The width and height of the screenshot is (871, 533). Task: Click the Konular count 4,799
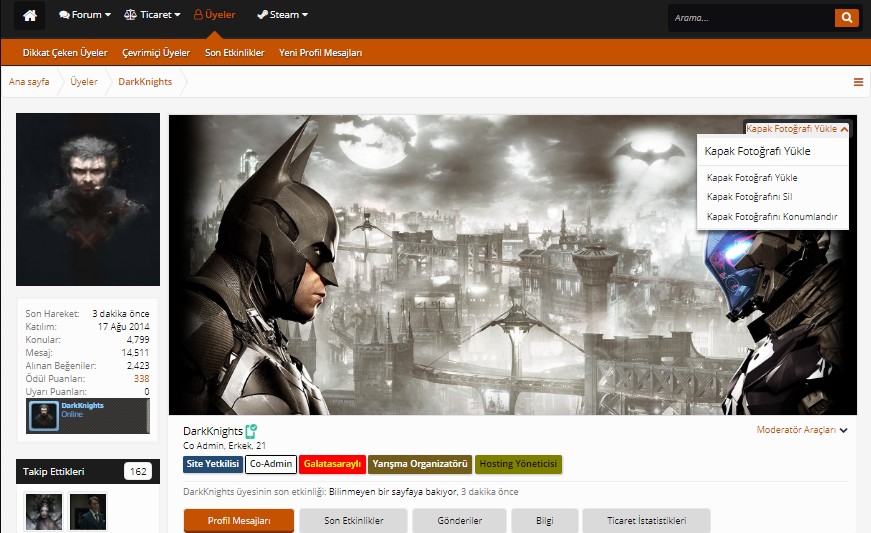(x=138, y=339)
